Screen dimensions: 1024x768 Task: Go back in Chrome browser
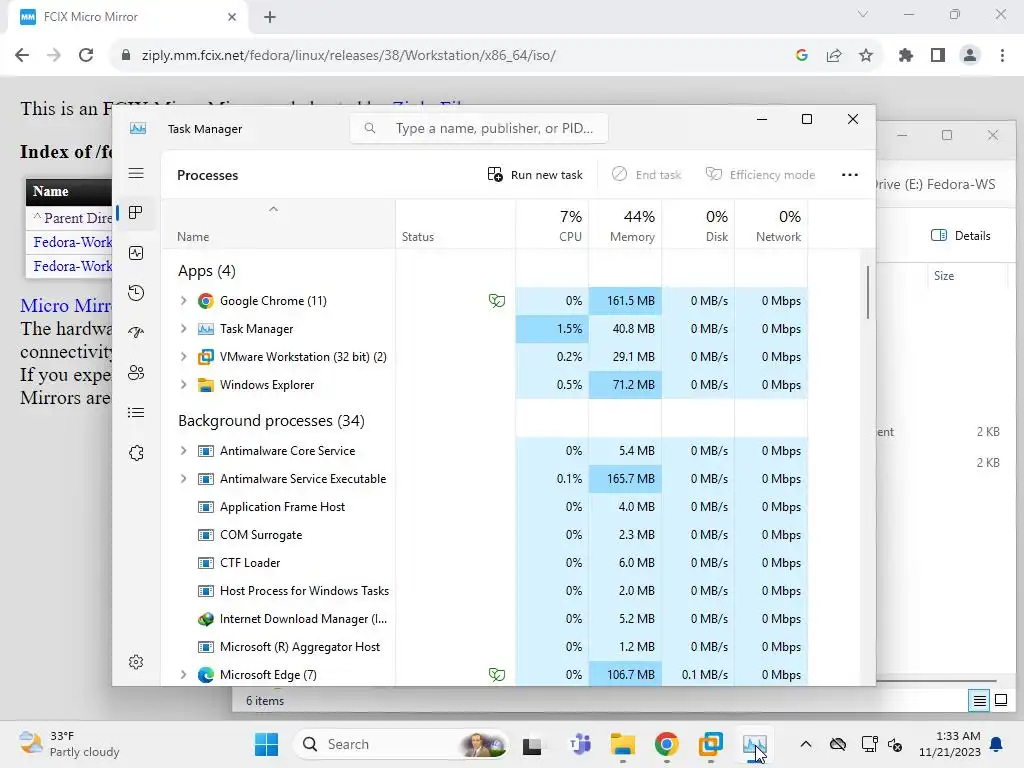22,56
